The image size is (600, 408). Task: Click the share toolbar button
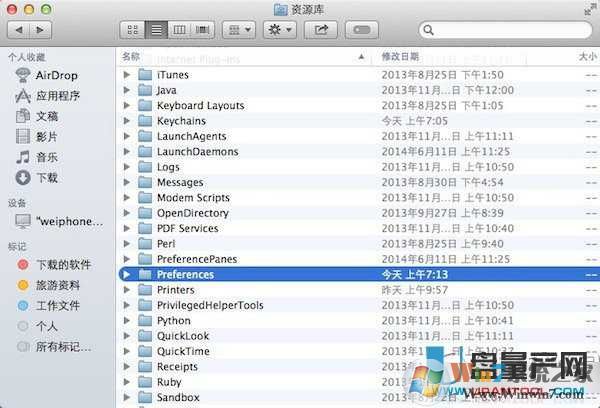click(x=321, y=30)
